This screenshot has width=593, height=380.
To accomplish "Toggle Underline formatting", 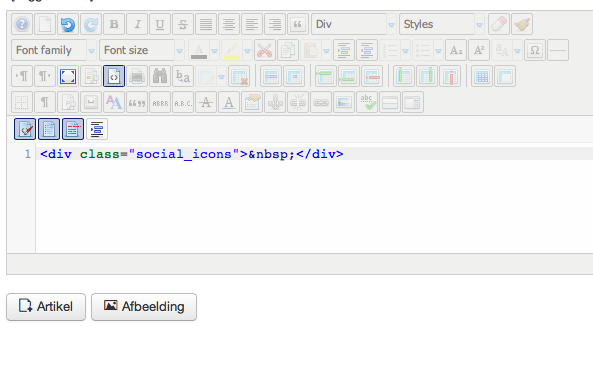I will click(x=160, y=25).
